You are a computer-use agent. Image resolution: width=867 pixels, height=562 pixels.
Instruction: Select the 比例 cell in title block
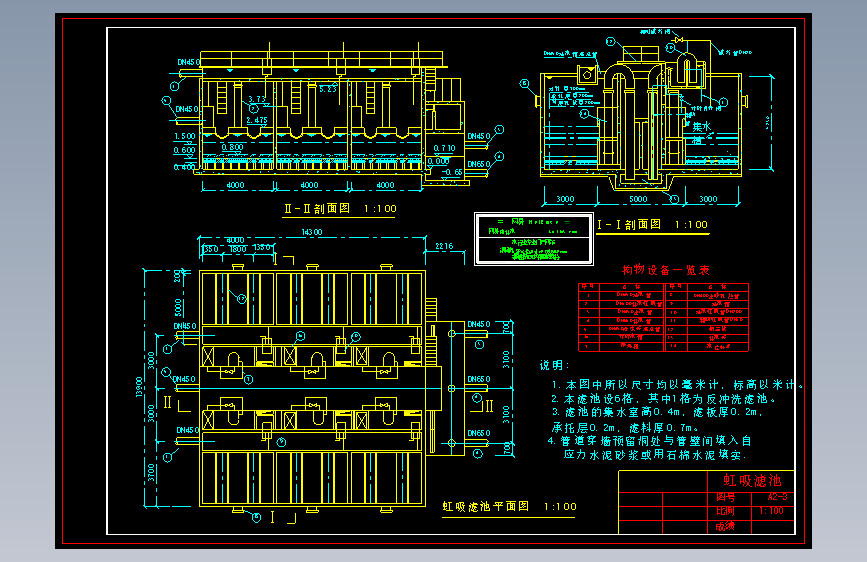tap(725, 511)
